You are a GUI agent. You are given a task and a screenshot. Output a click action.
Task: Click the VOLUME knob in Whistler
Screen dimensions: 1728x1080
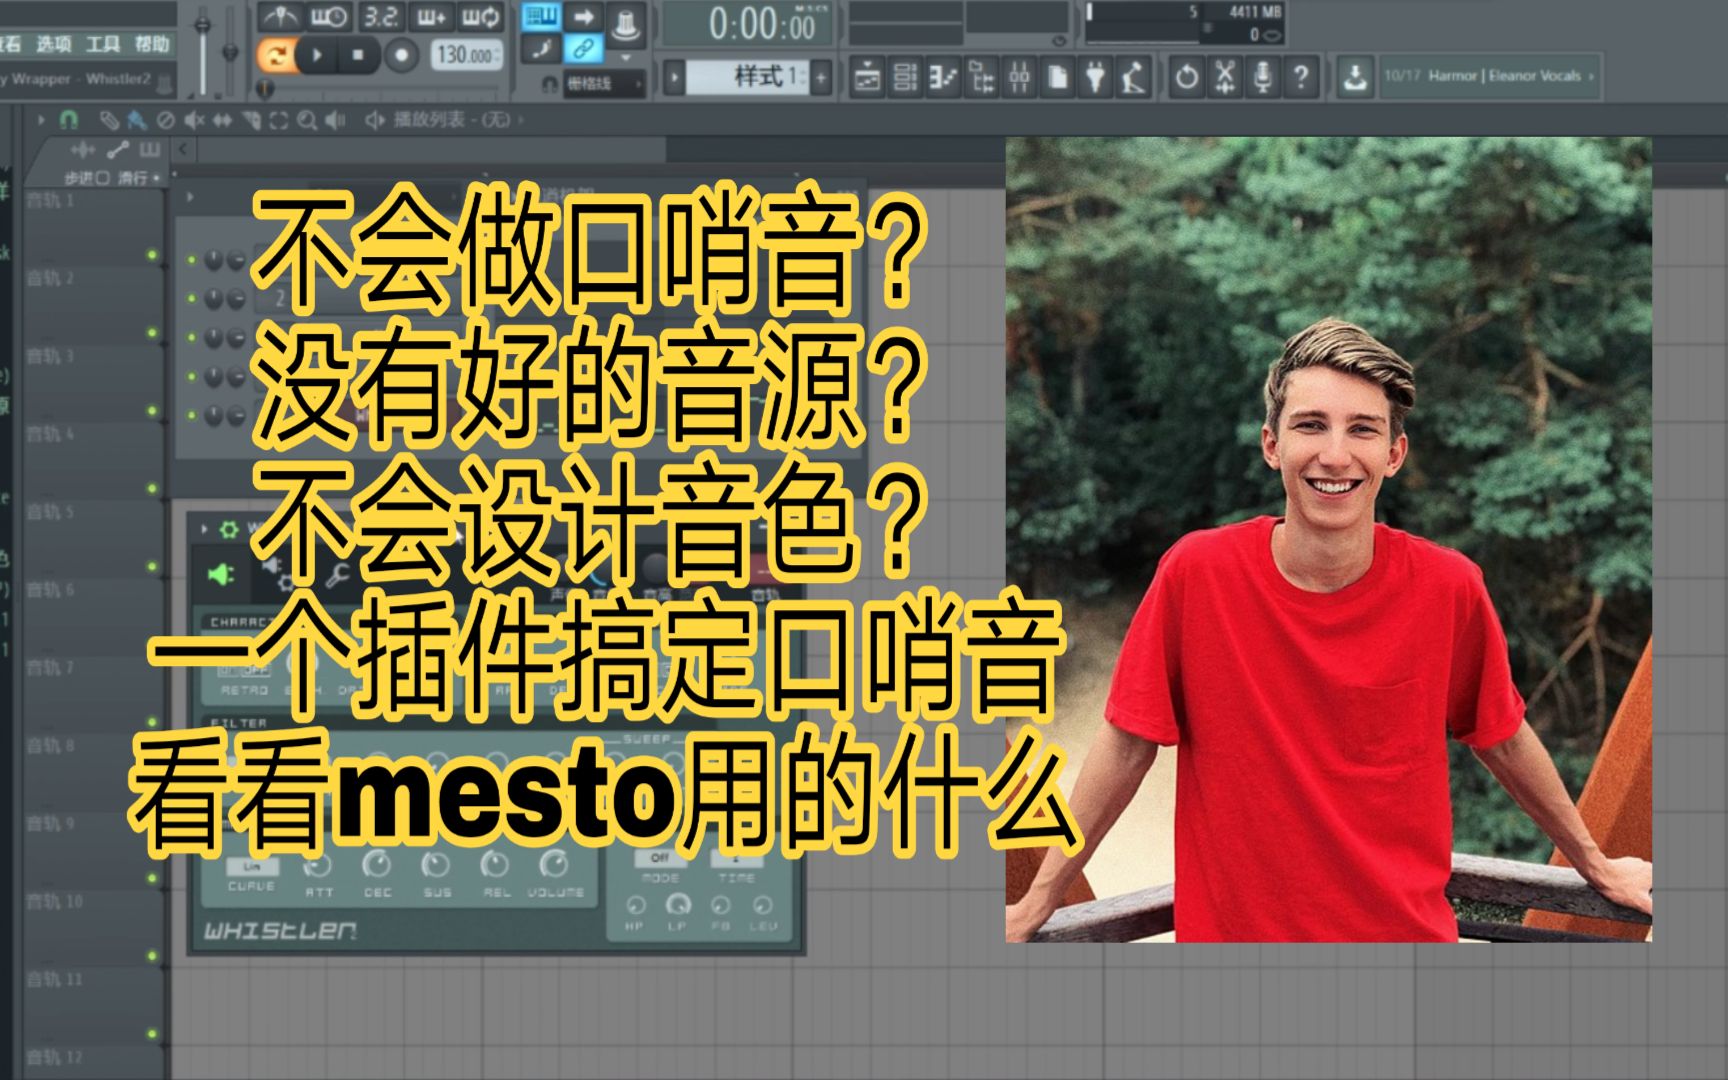[554, 864]
